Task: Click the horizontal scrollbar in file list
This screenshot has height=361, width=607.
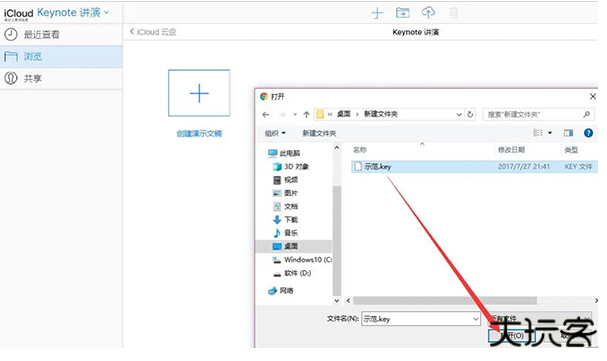Action: pos(445,301)
